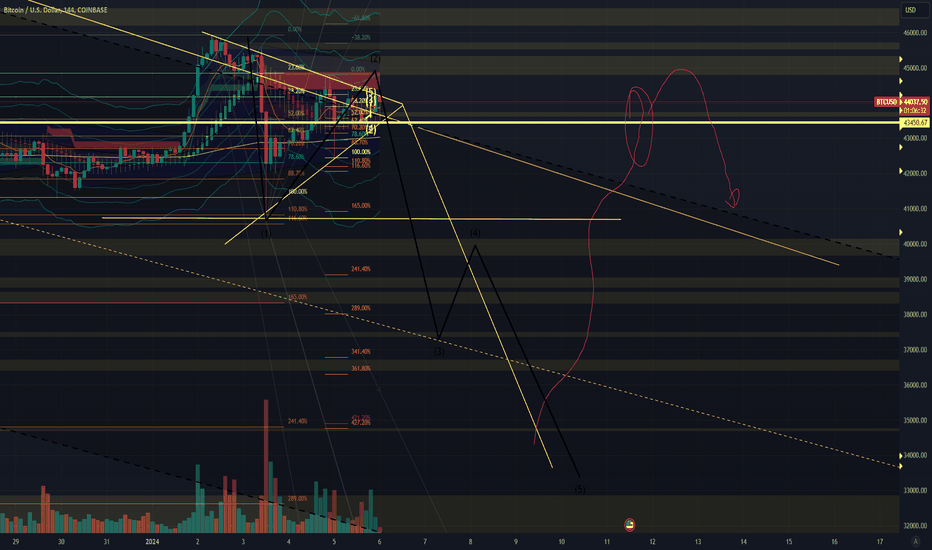
Task: Click the 427.20% Fibonacci level label
Action: click(x=361, y=423)
